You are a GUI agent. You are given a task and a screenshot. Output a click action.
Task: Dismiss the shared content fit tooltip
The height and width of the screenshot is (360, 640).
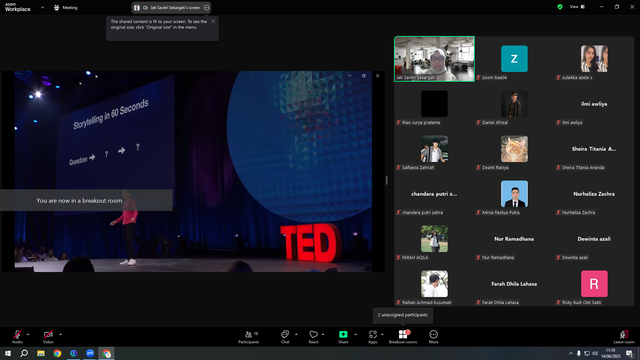213,21
